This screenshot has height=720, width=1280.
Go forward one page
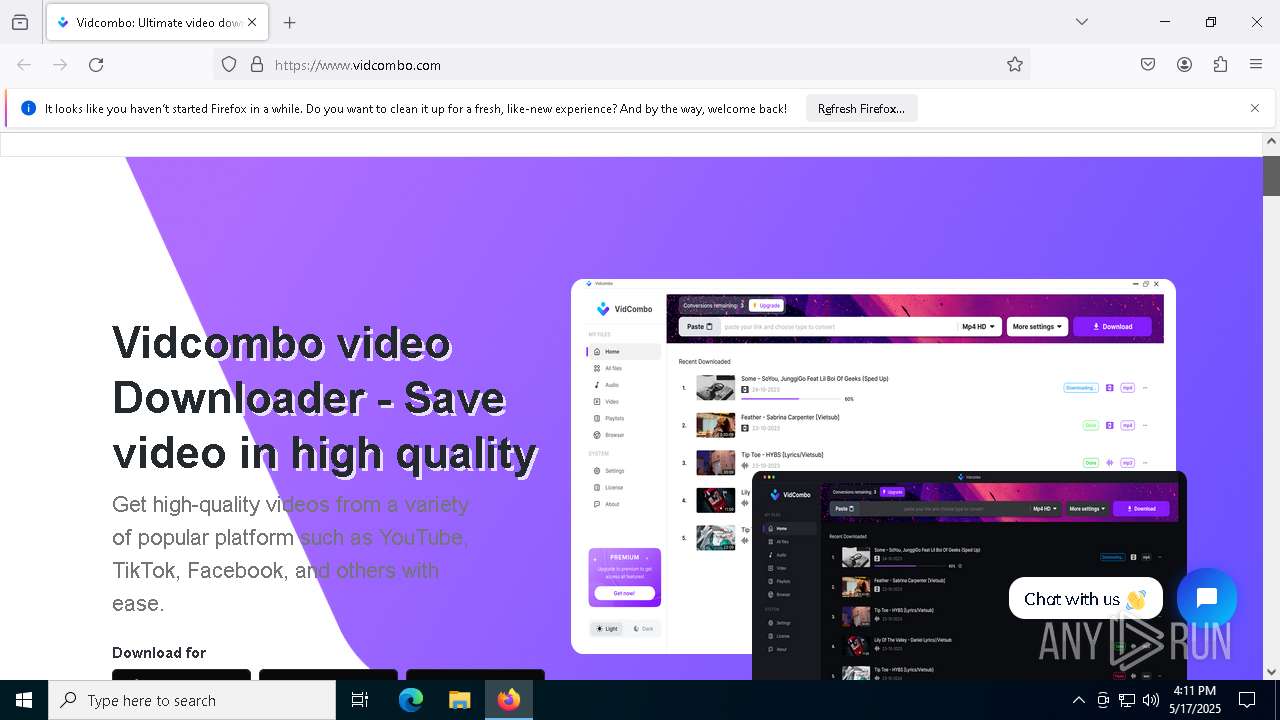60,65
